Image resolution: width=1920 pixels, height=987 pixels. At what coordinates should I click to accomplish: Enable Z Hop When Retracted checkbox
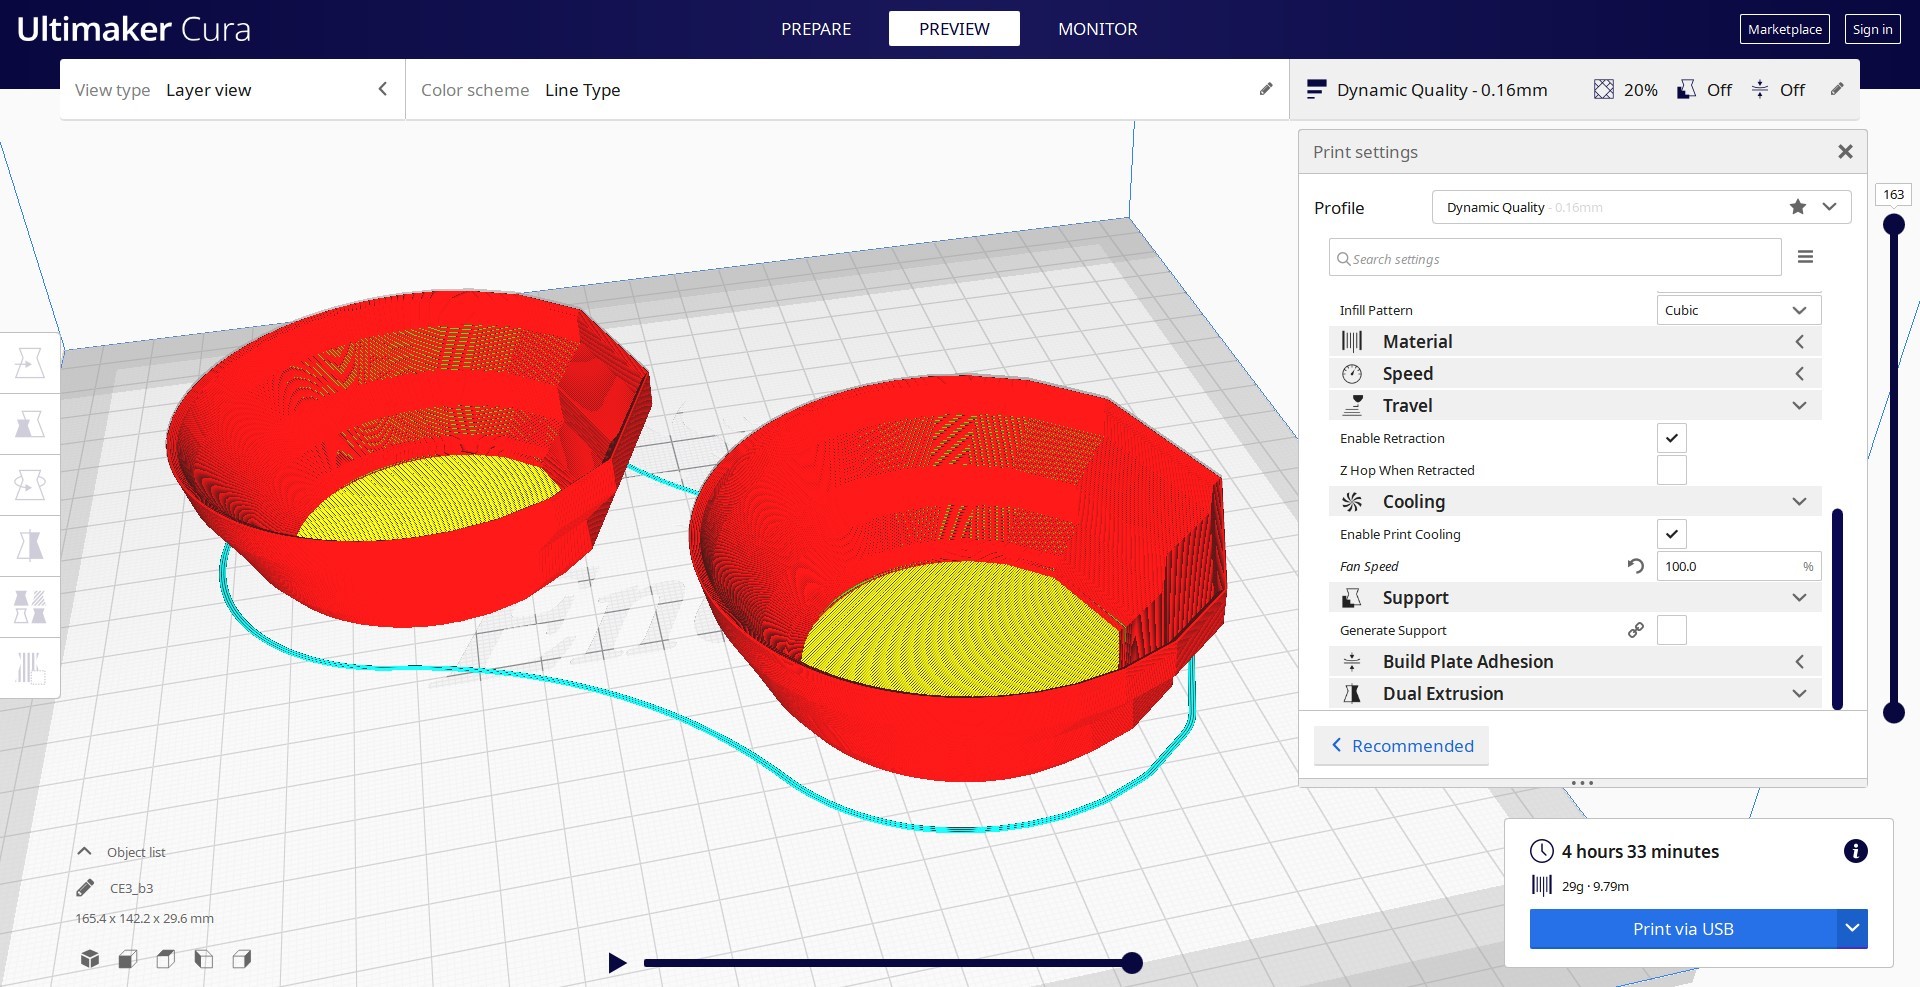(x=1672, y=470)
